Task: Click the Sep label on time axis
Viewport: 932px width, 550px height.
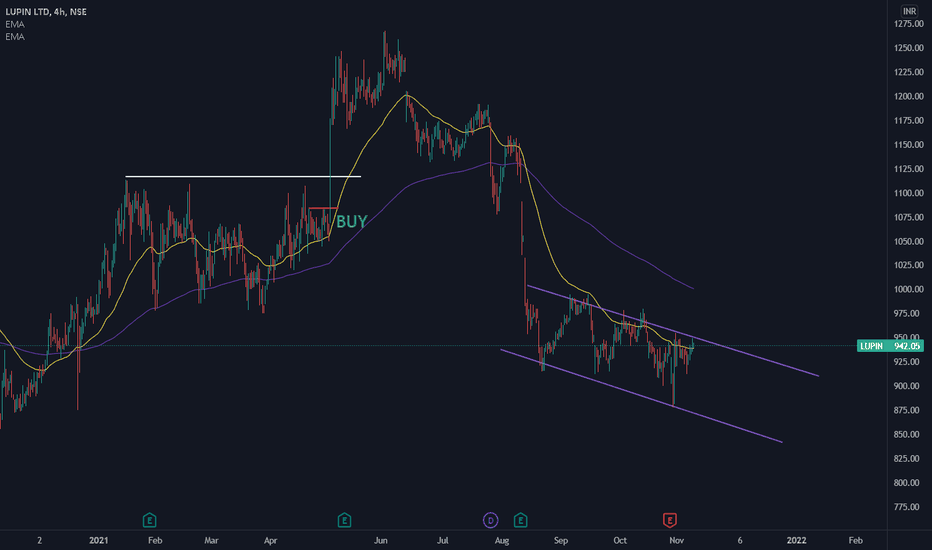Action: tap(561, 540)
